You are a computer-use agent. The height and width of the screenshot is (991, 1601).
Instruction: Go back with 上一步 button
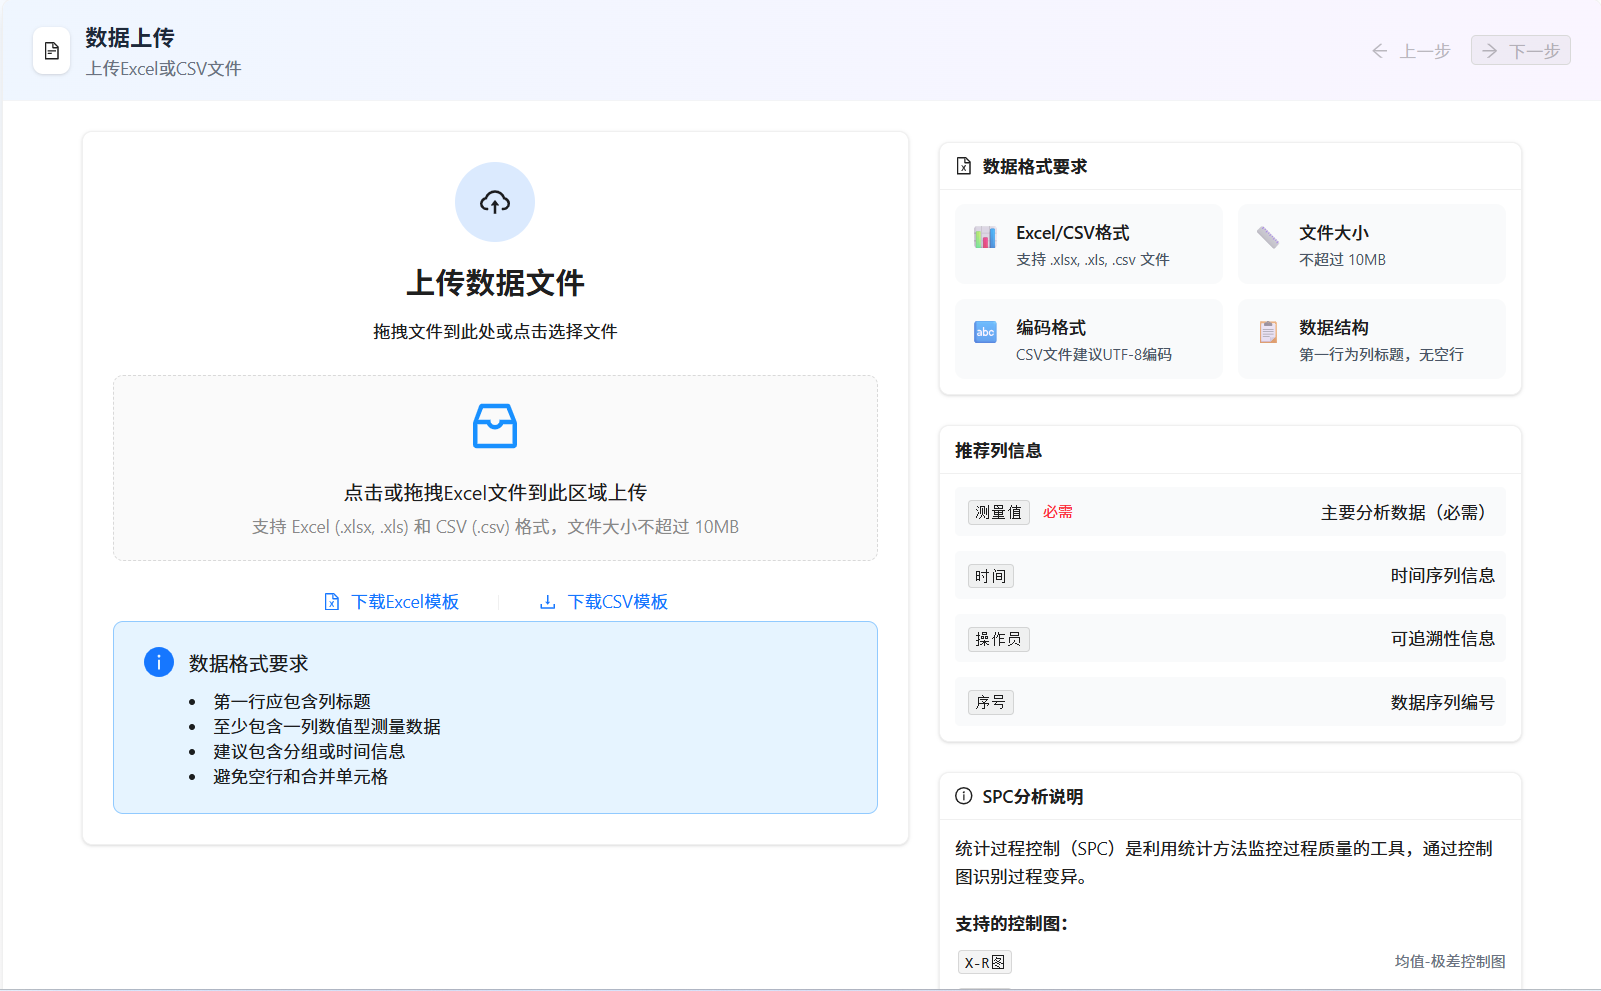click(1411, 51)
